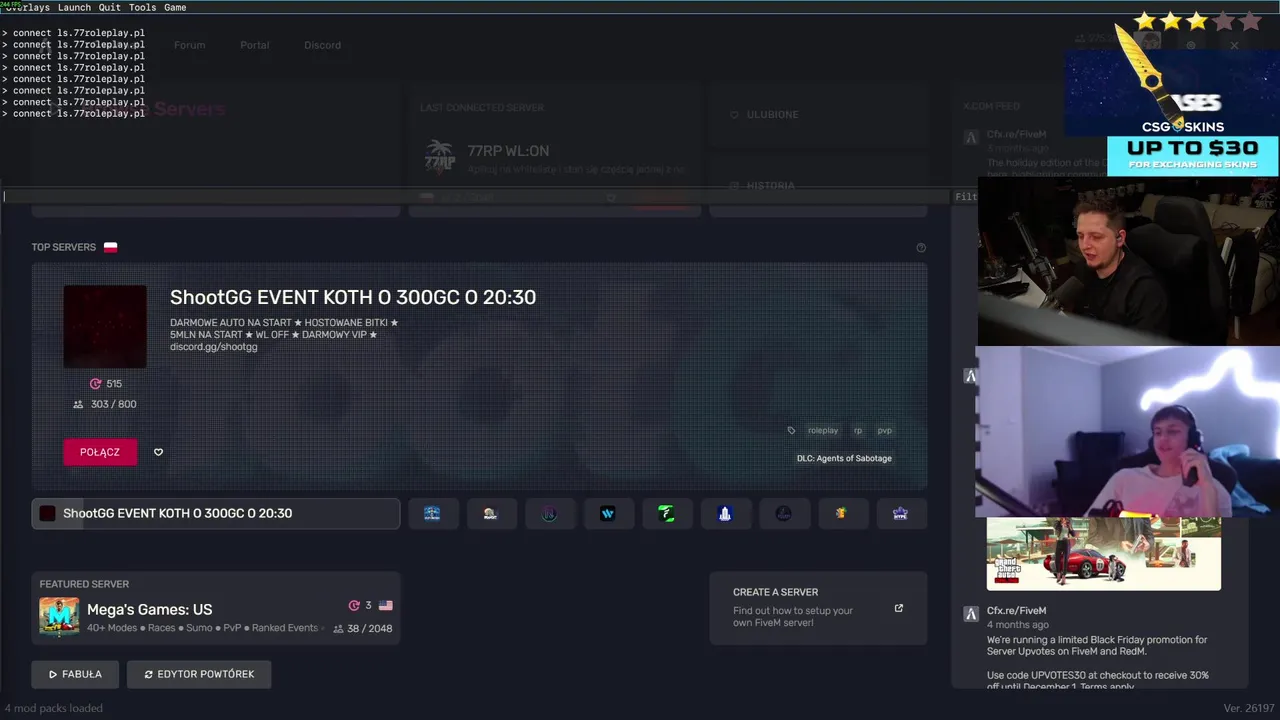1280x720 pixels.
Task: Select the orange-green server icon
Action: 841,513
